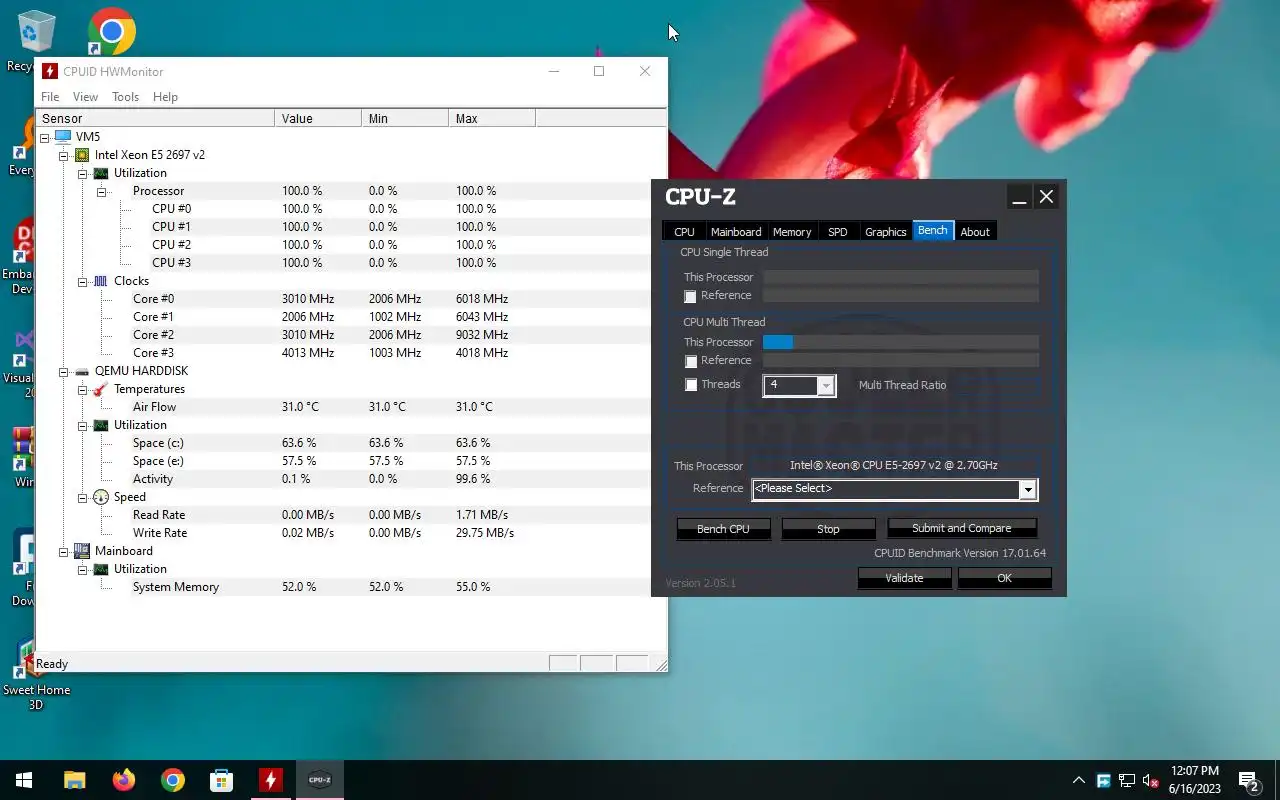Enable Single Thread Reference checkbox

tap(690, 296)
